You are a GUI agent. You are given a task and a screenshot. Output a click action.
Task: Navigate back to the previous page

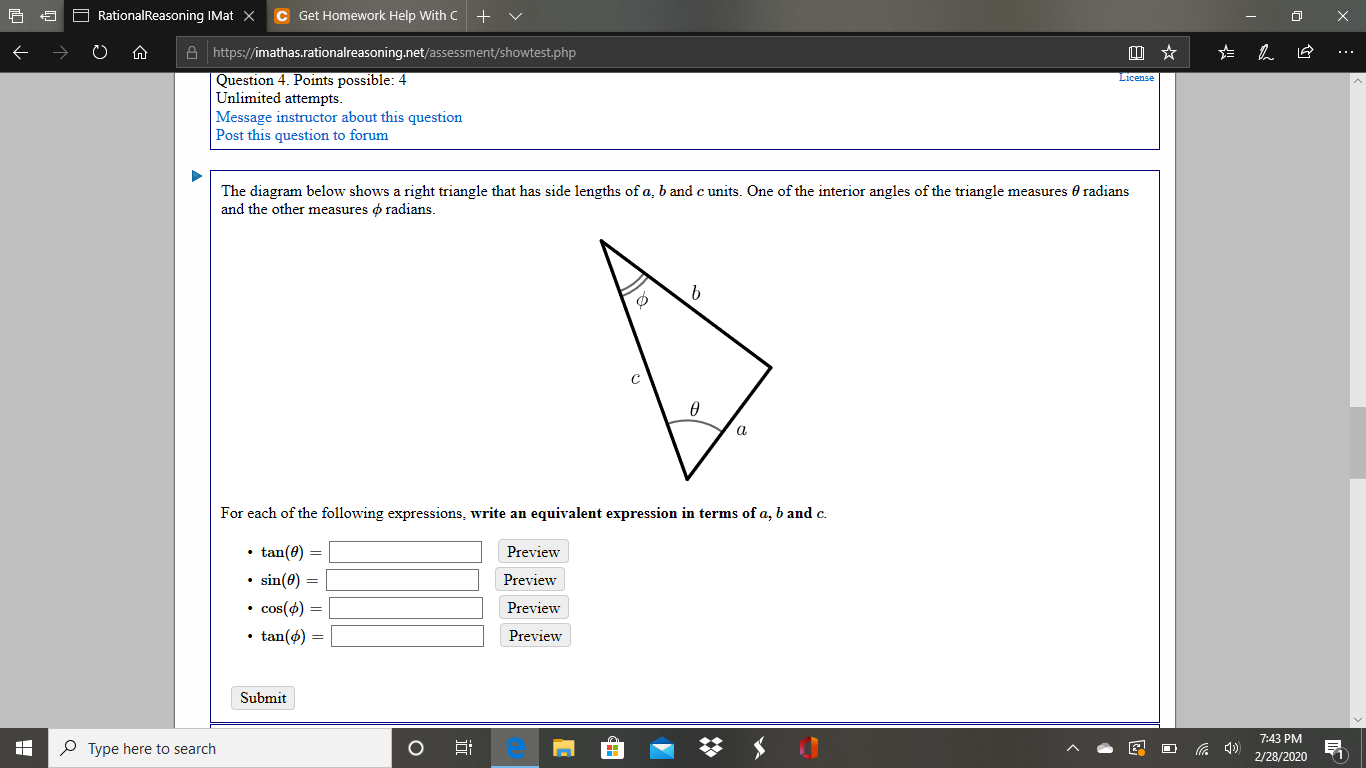click(x=20, y=52)
